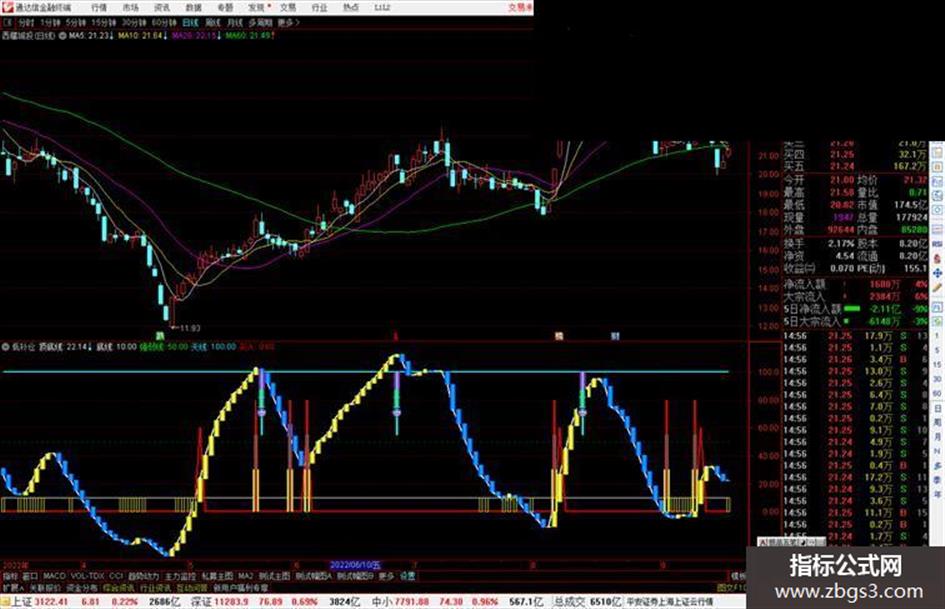Image resolution: width=945 pixels, height=609 pixels.
Task: Click 平安证券上海上证云行情 server status
Action: (670, 602)
